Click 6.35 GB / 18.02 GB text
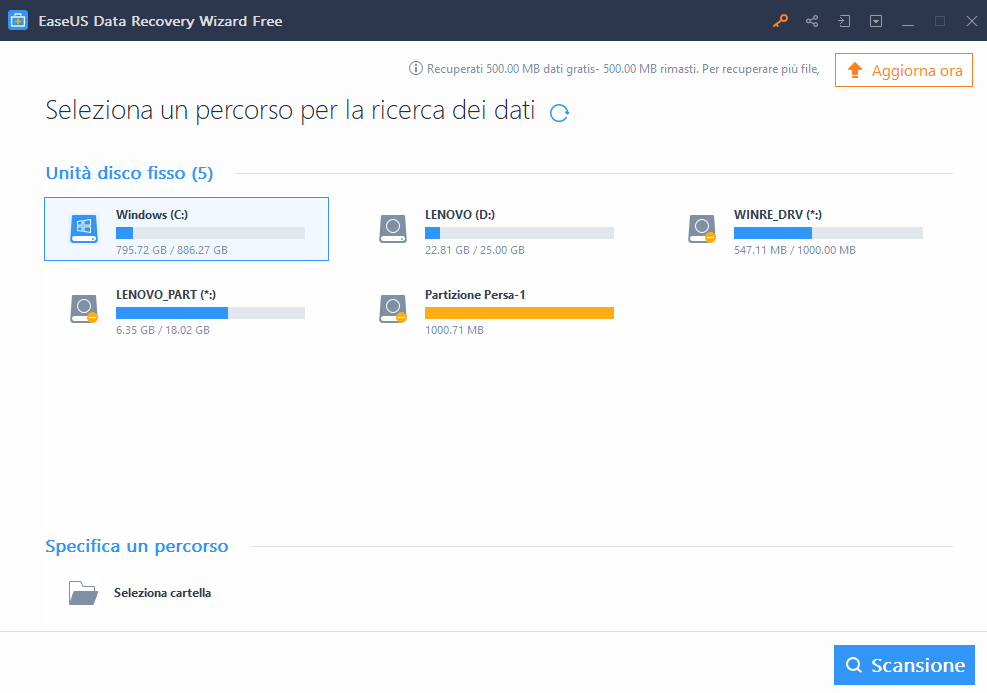Viewport: 987px width, 693px height. click(162, 330)
